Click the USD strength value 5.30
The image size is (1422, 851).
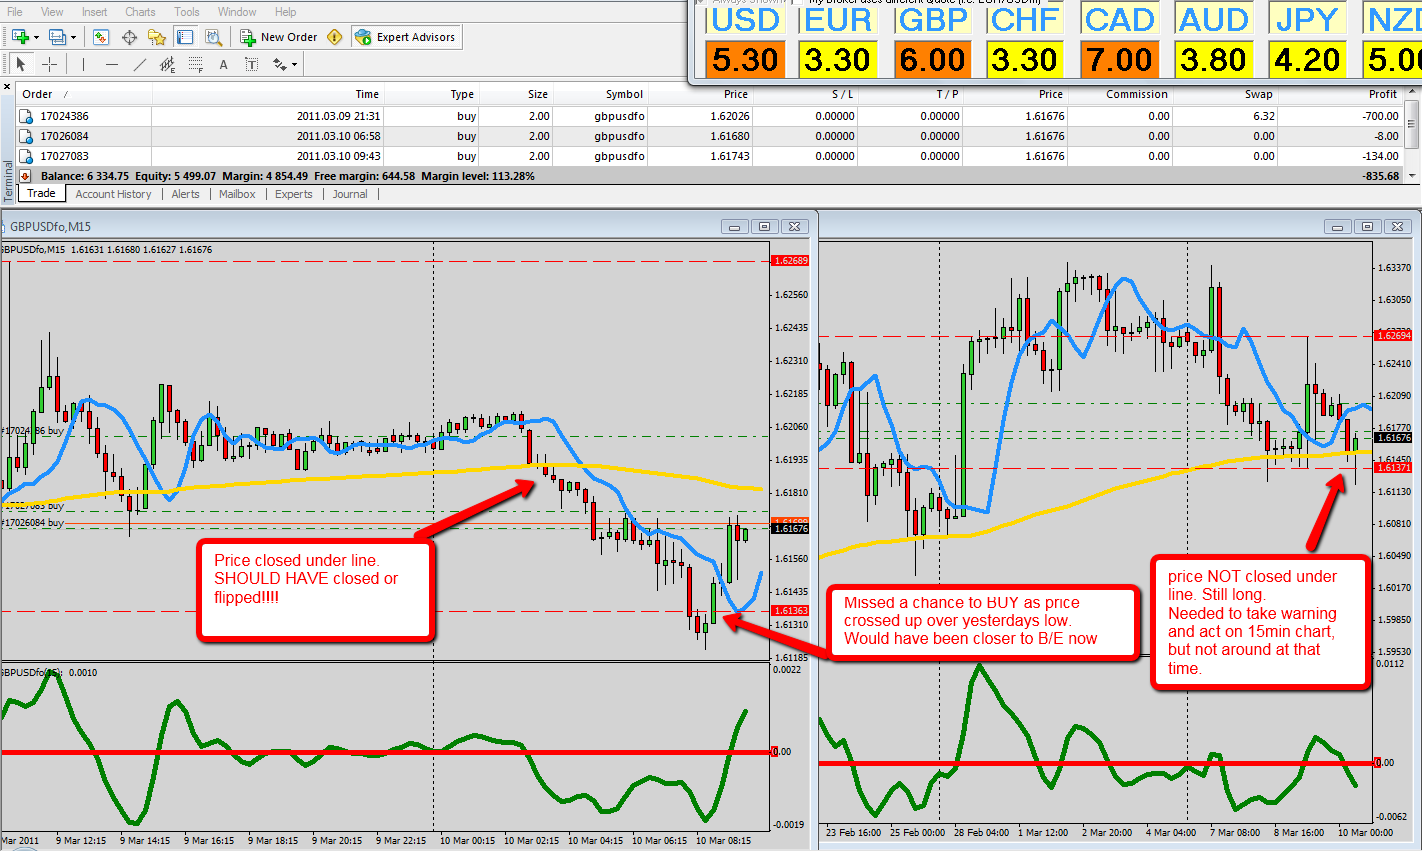pos(745,60)
